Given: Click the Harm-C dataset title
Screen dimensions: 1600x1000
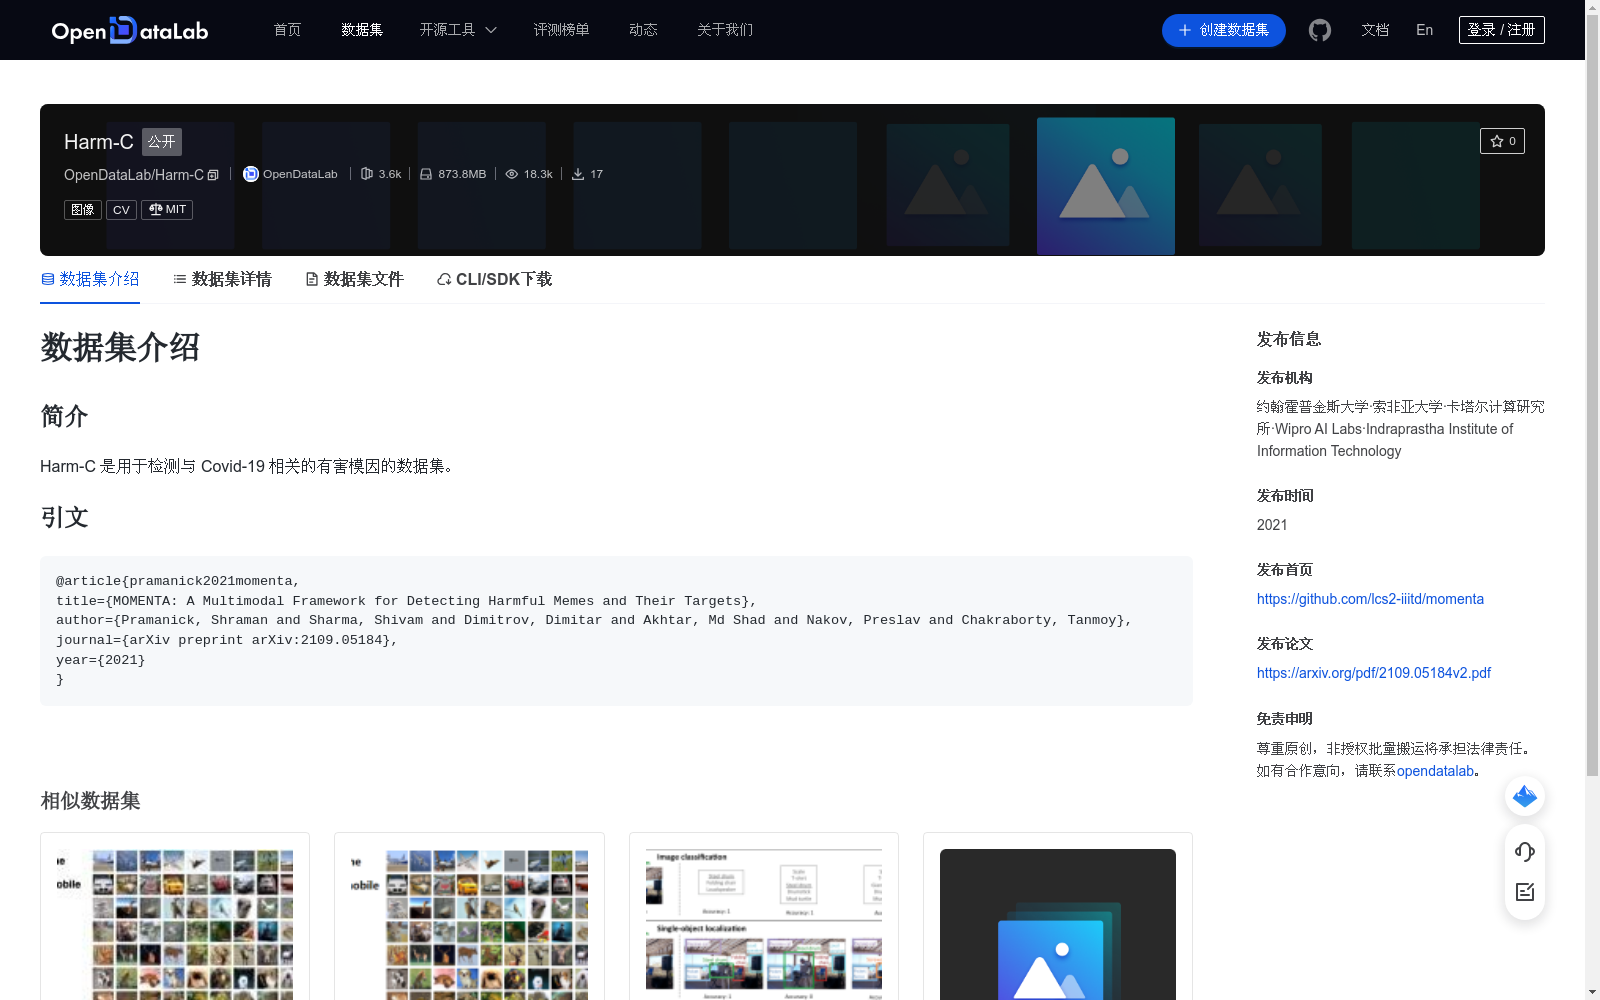Looking at the screenshot, I should pos(99,142).
